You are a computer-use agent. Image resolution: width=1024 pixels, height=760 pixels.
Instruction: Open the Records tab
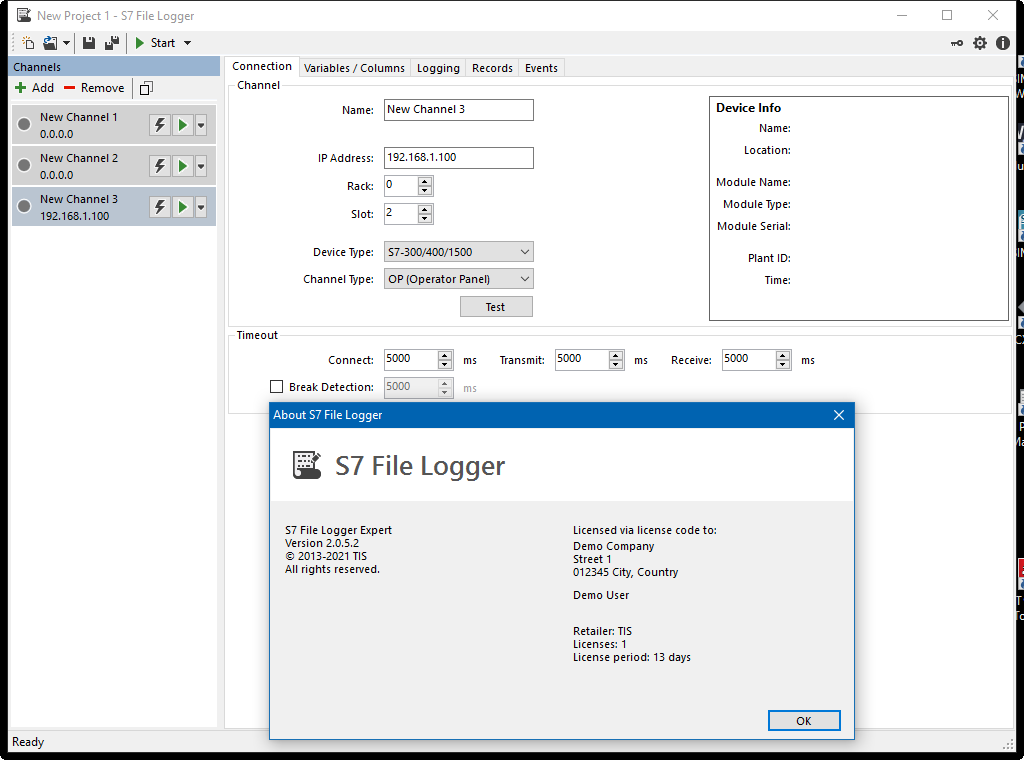(x=492, y=68)
